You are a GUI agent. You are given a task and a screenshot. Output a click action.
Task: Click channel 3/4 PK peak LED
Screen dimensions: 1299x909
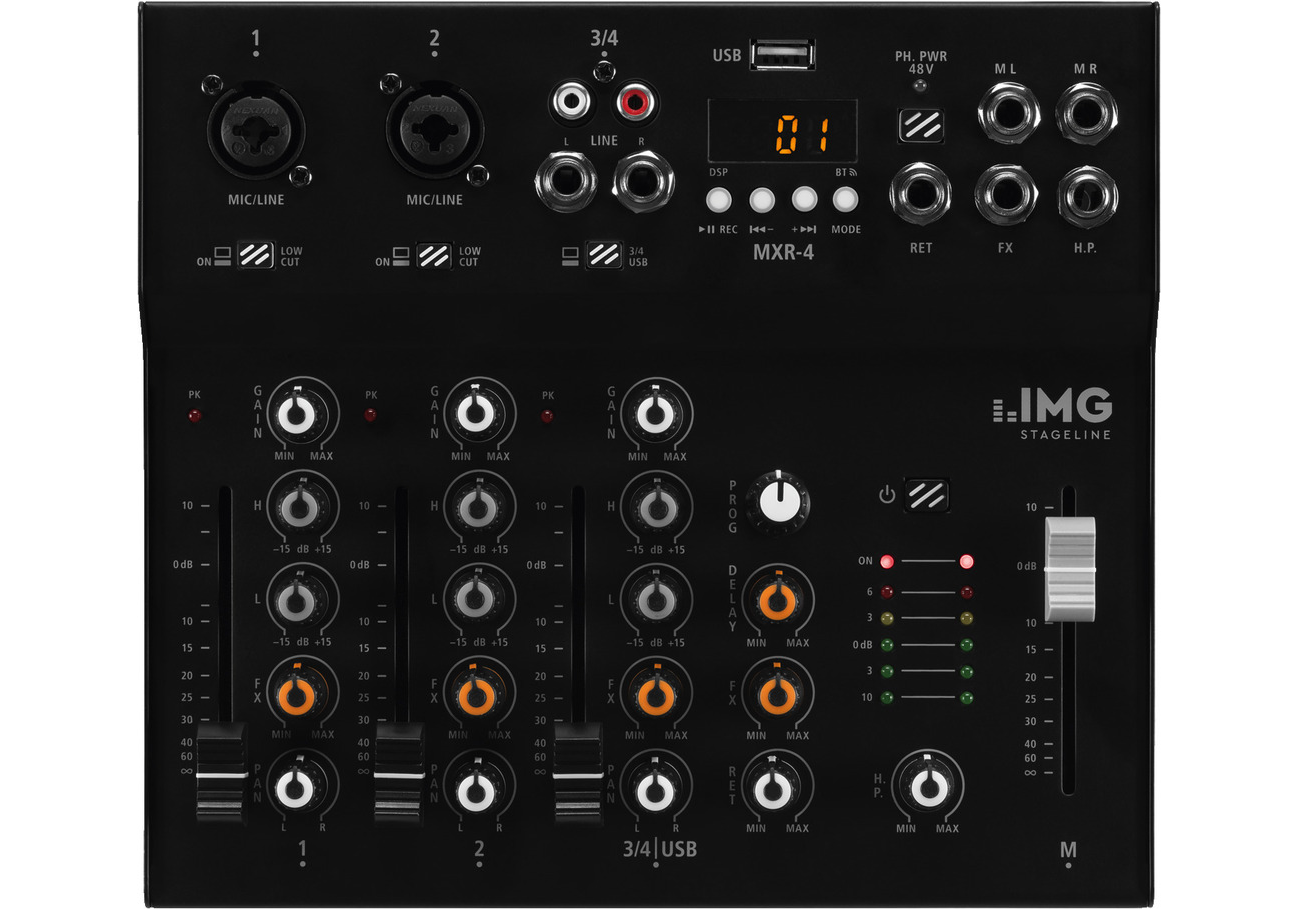547,415
